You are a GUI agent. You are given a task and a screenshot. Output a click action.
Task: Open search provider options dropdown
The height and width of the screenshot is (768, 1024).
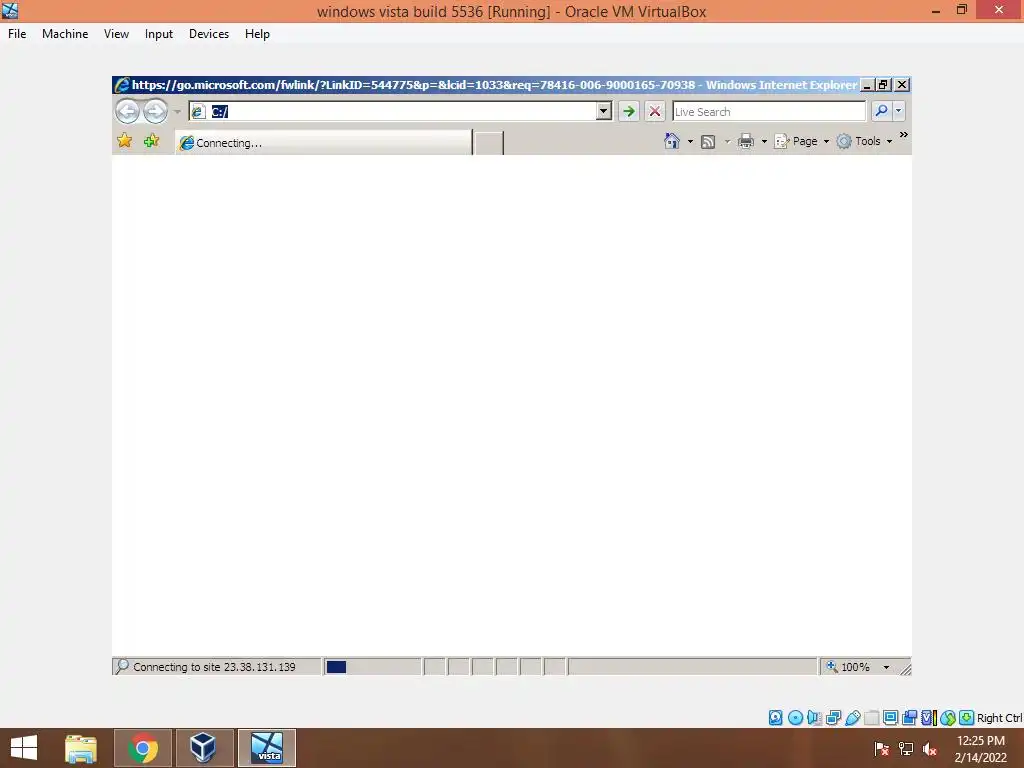(x=899, y=111)
